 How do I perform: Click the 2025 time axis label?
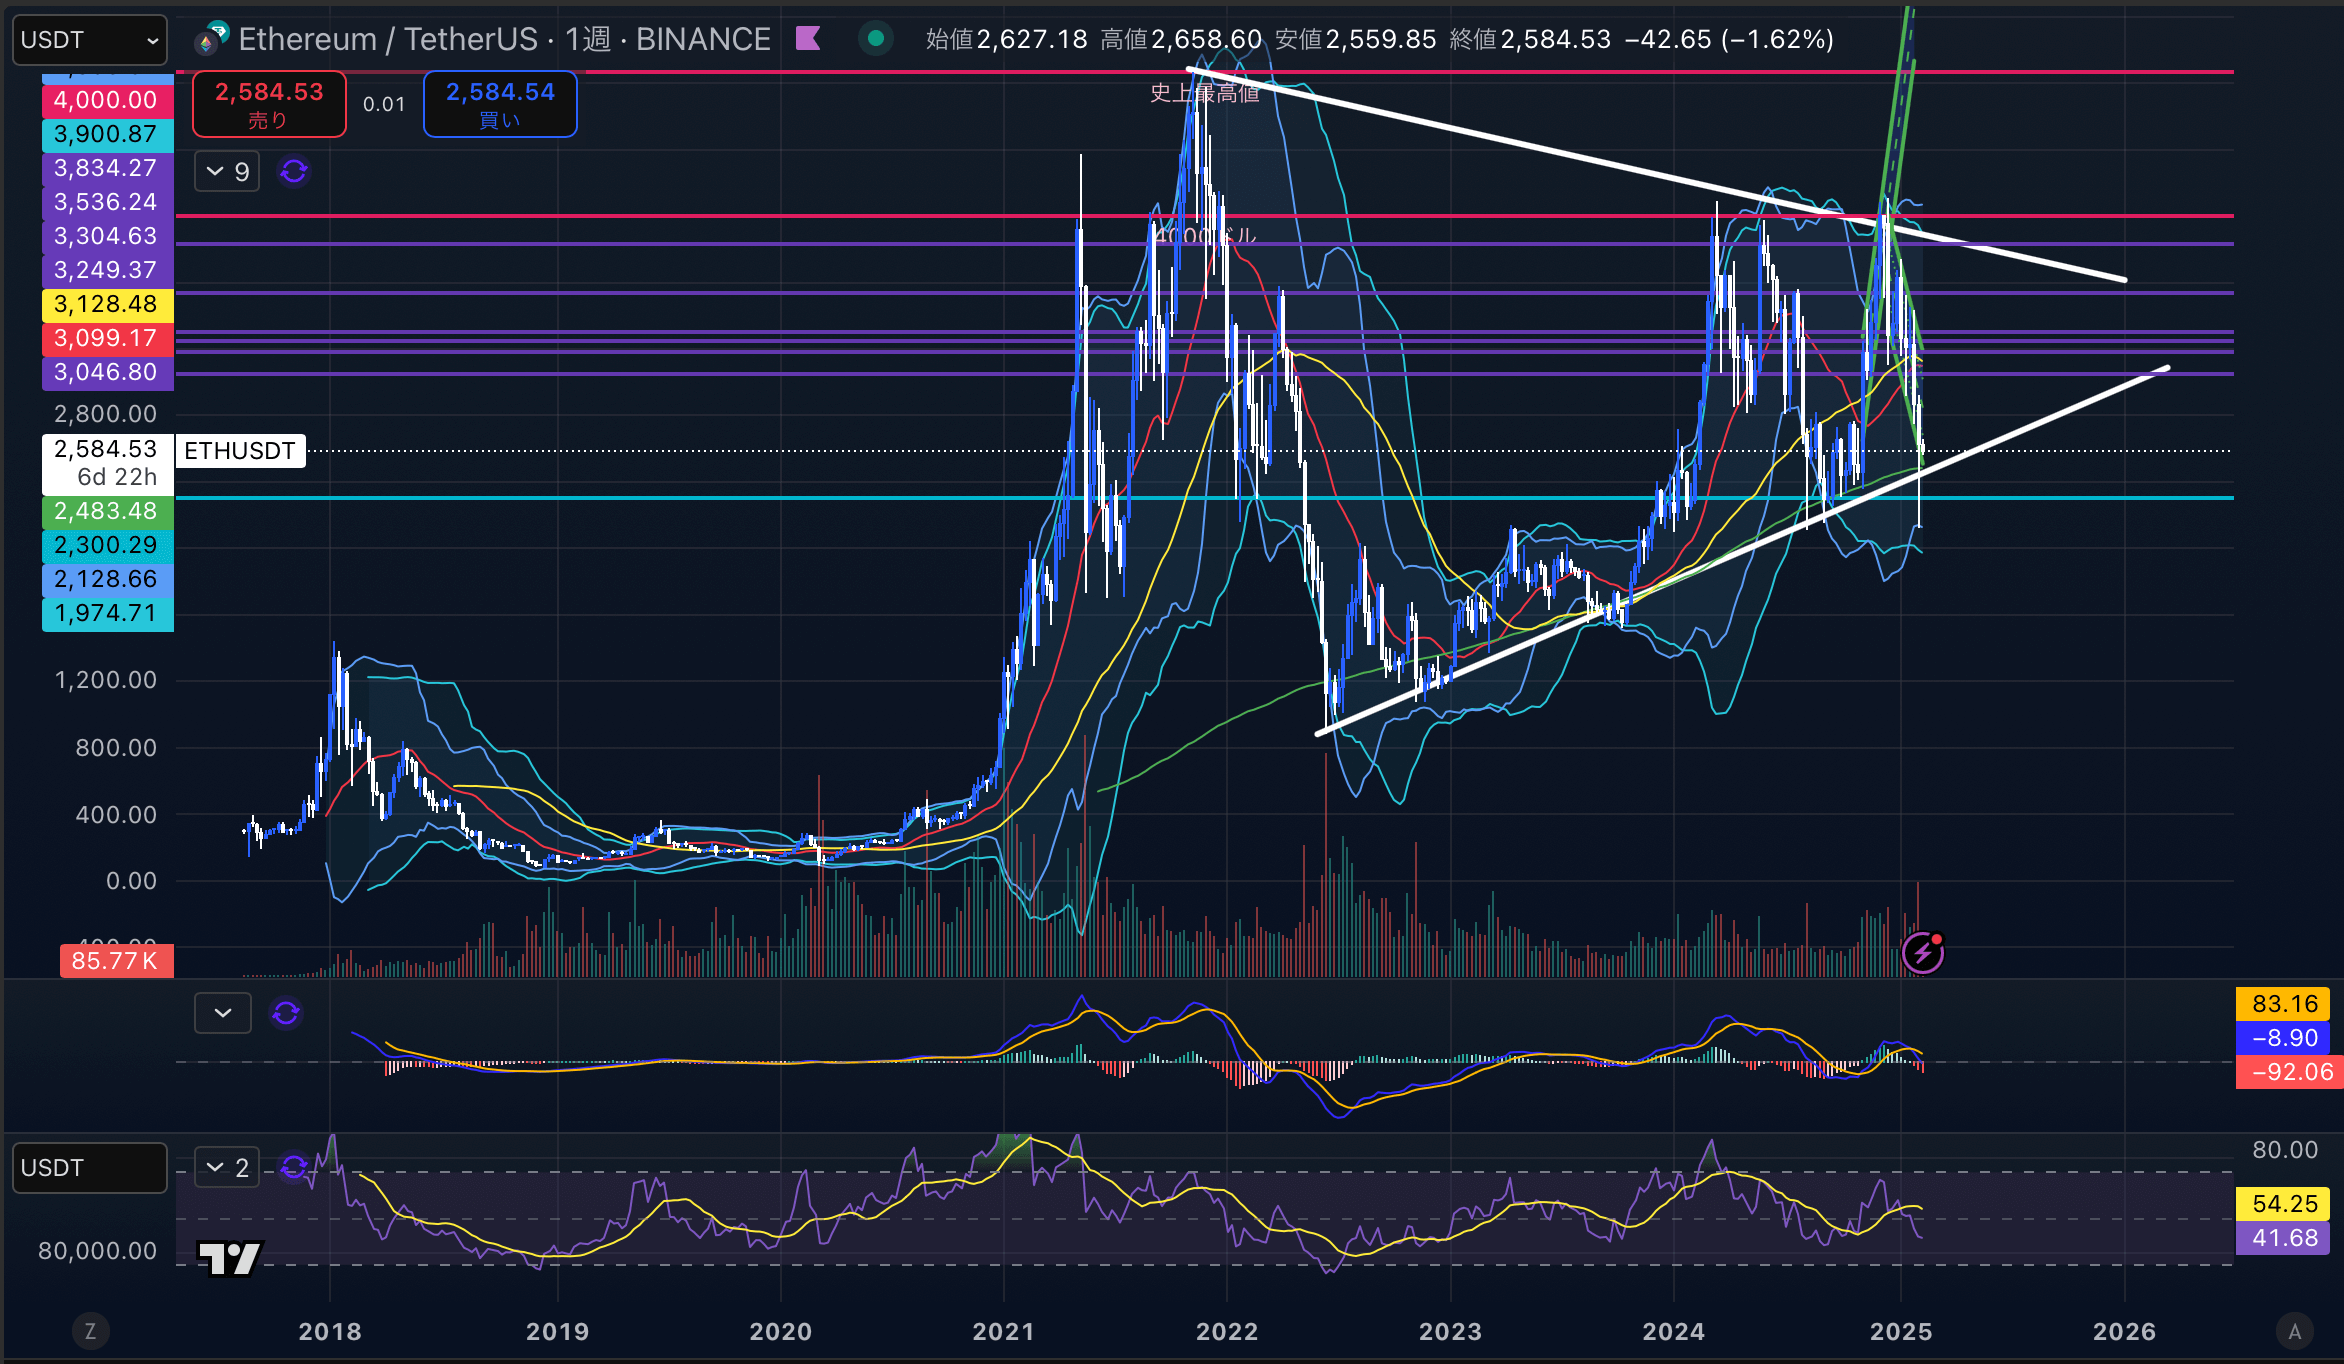pyautogui.click(x=1901, y=1332)
